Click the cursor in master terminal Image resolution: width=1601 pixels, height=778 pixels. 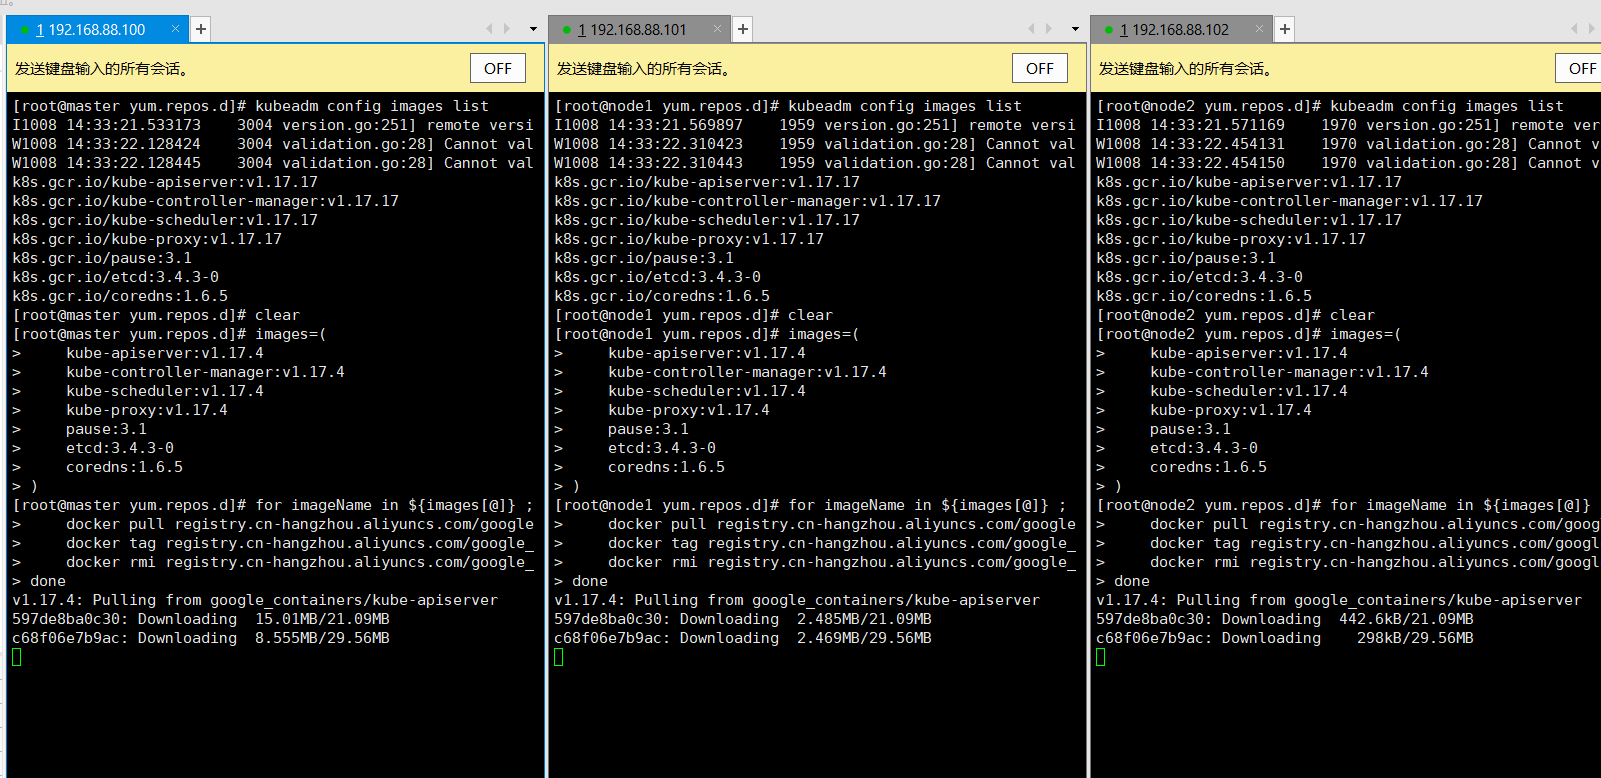click(x=17, y=657)
